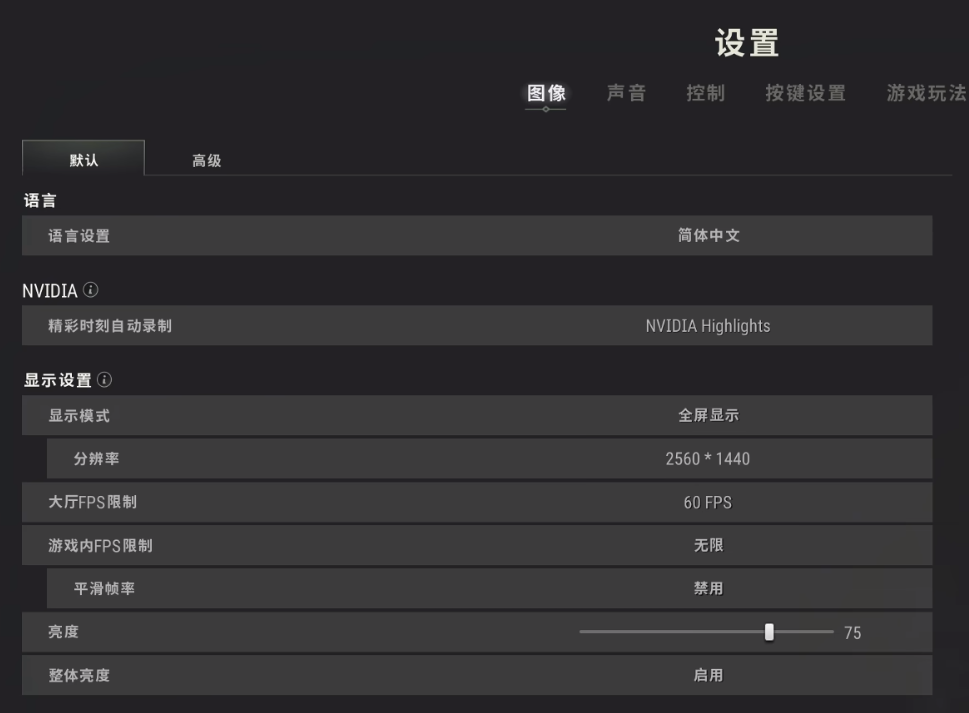Image resolution: width=969 pixels, height=713 pixels.
Task: Open the 显示模式 dropdown showing 全屏显示
Action: (708, 416)
